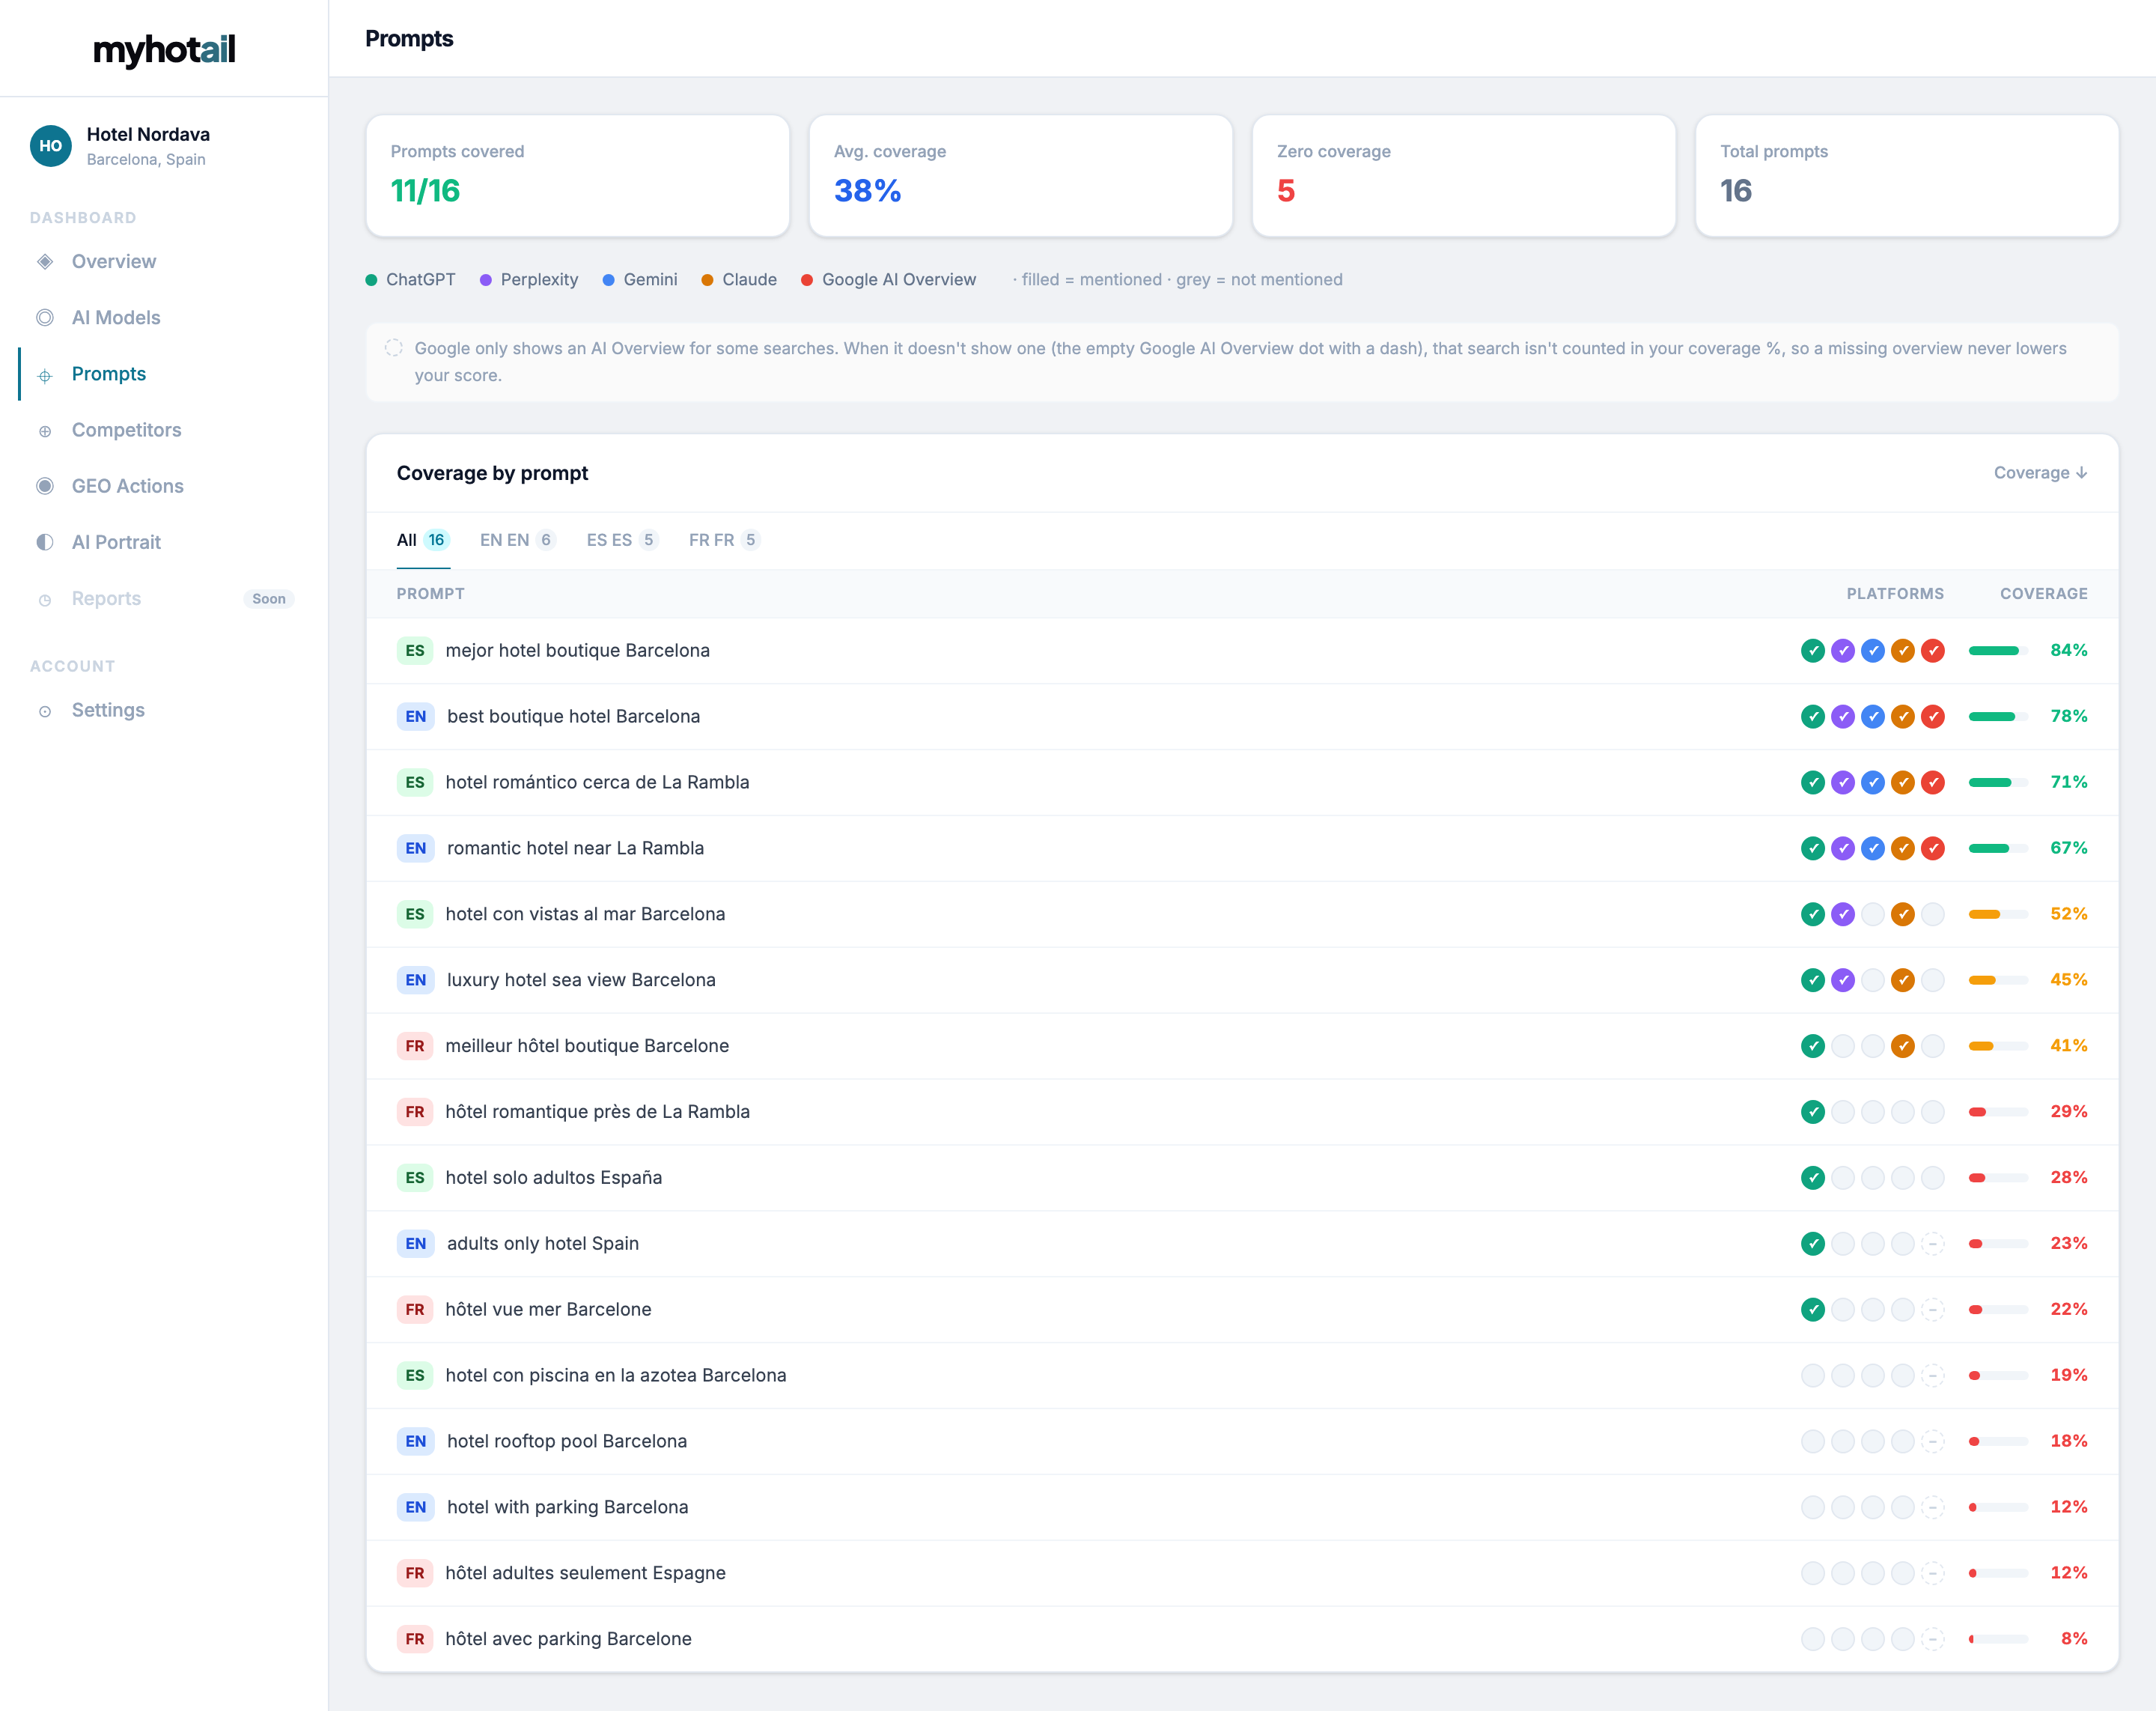The image size is (2156, 1711).
Task: Click the Google AI Overview legend dot
Action: tap(807, 280)
